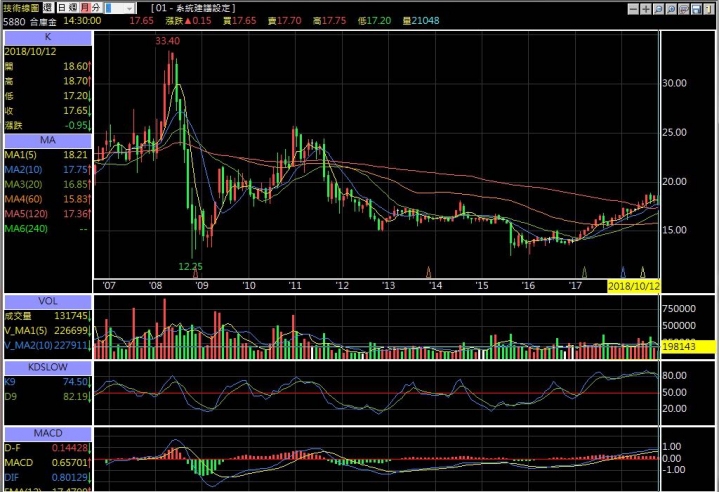The width and height of the screenshot is (720, 492).
Task: Click the V_MA2(10) row
Action: (x=48, y=345)
